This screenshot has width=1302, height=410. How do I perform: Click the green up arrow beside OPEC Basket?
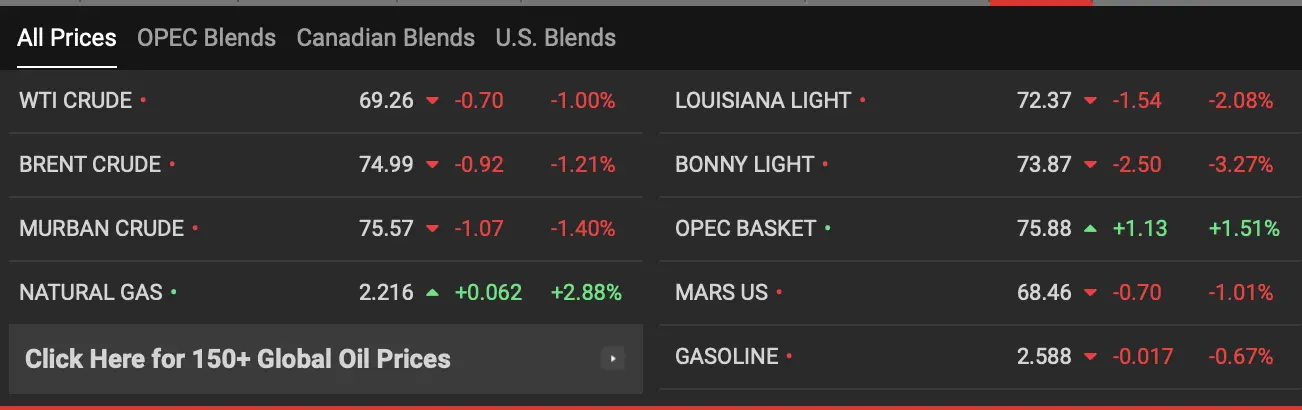coord(1090,229)
